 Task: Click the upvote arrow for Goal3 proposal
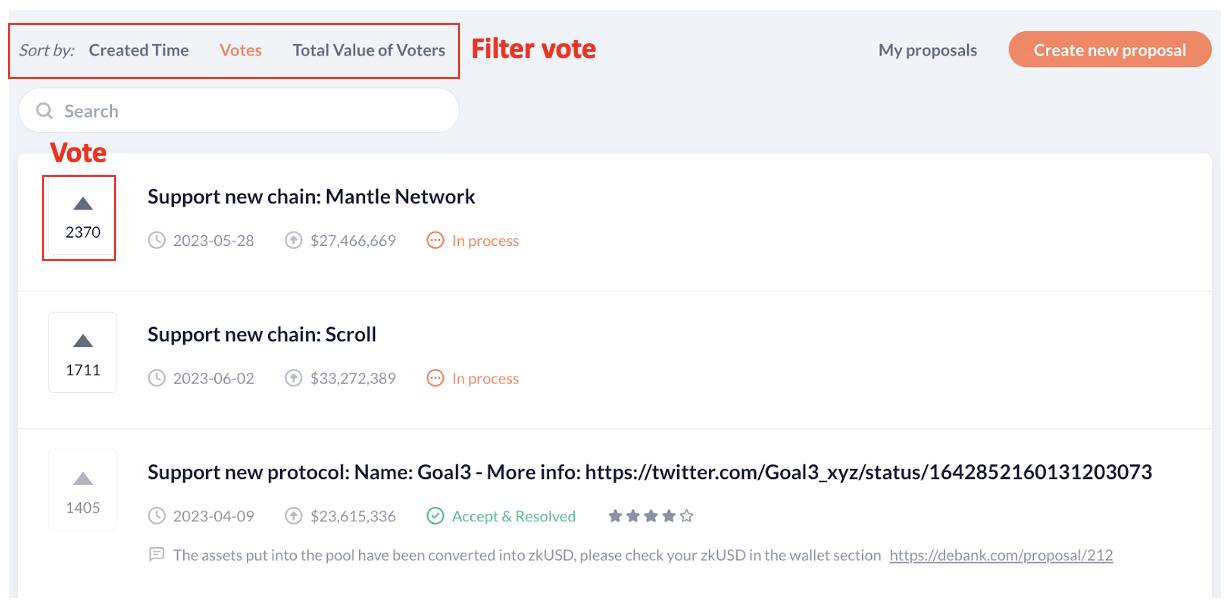(83, 479)
